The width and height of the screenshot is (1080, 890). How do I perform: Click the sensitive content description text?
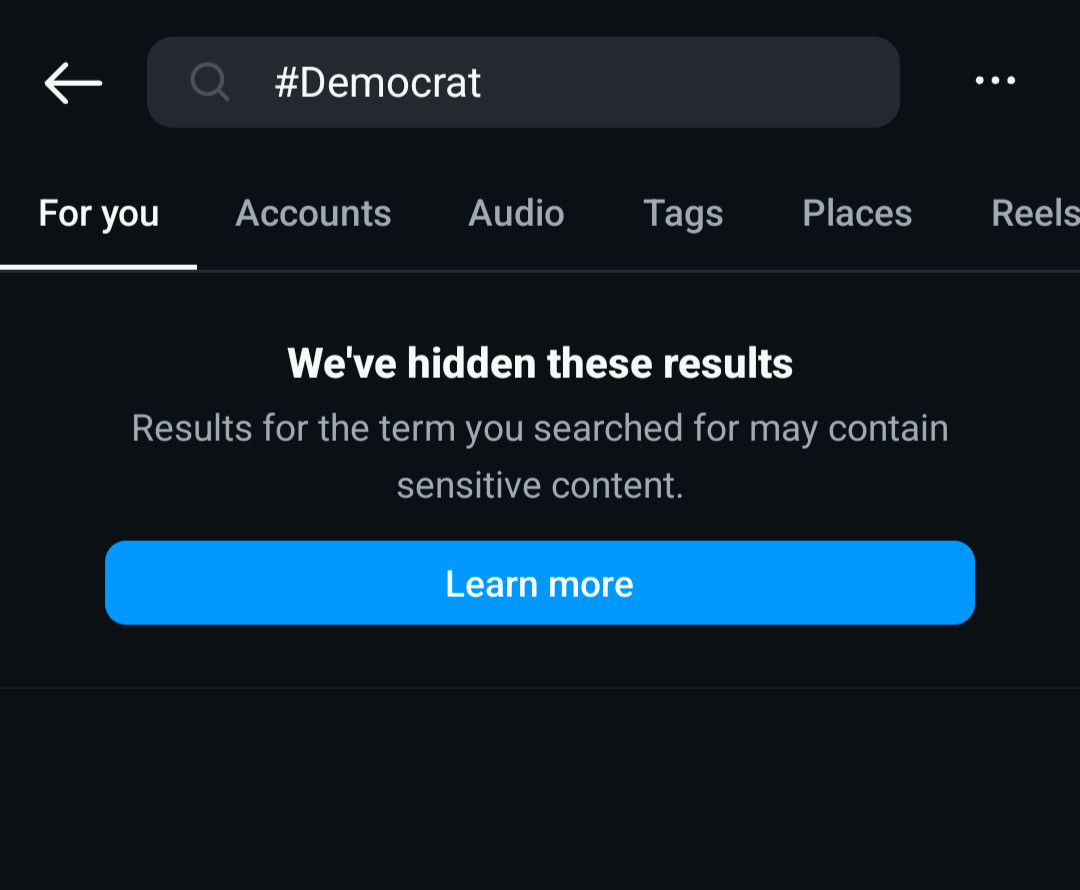click(x=540, y=457)
